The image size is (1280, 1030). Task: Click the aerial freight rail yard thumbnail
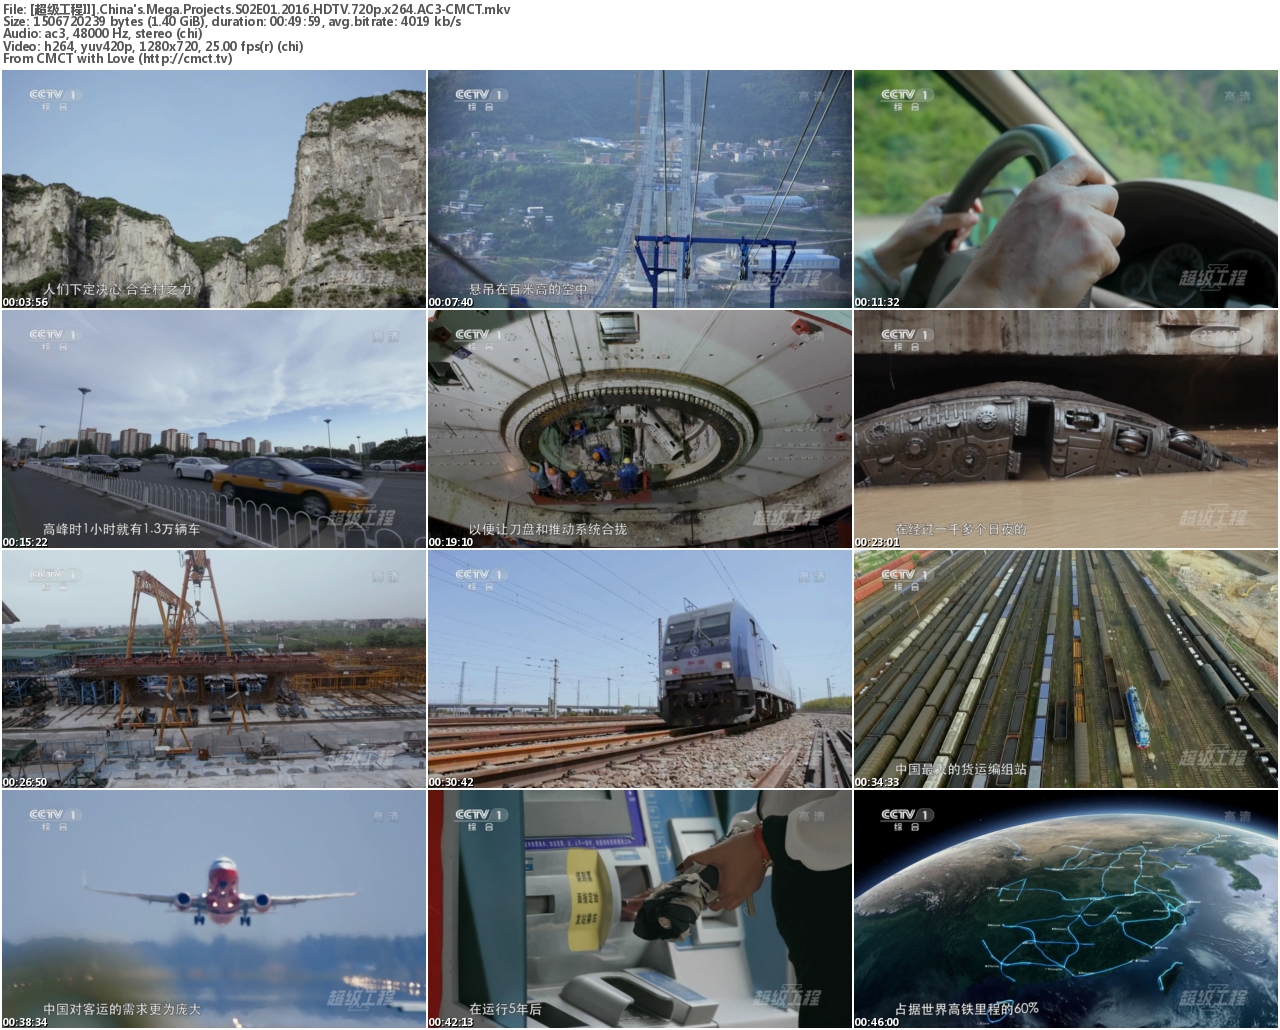click(1065, 669)
